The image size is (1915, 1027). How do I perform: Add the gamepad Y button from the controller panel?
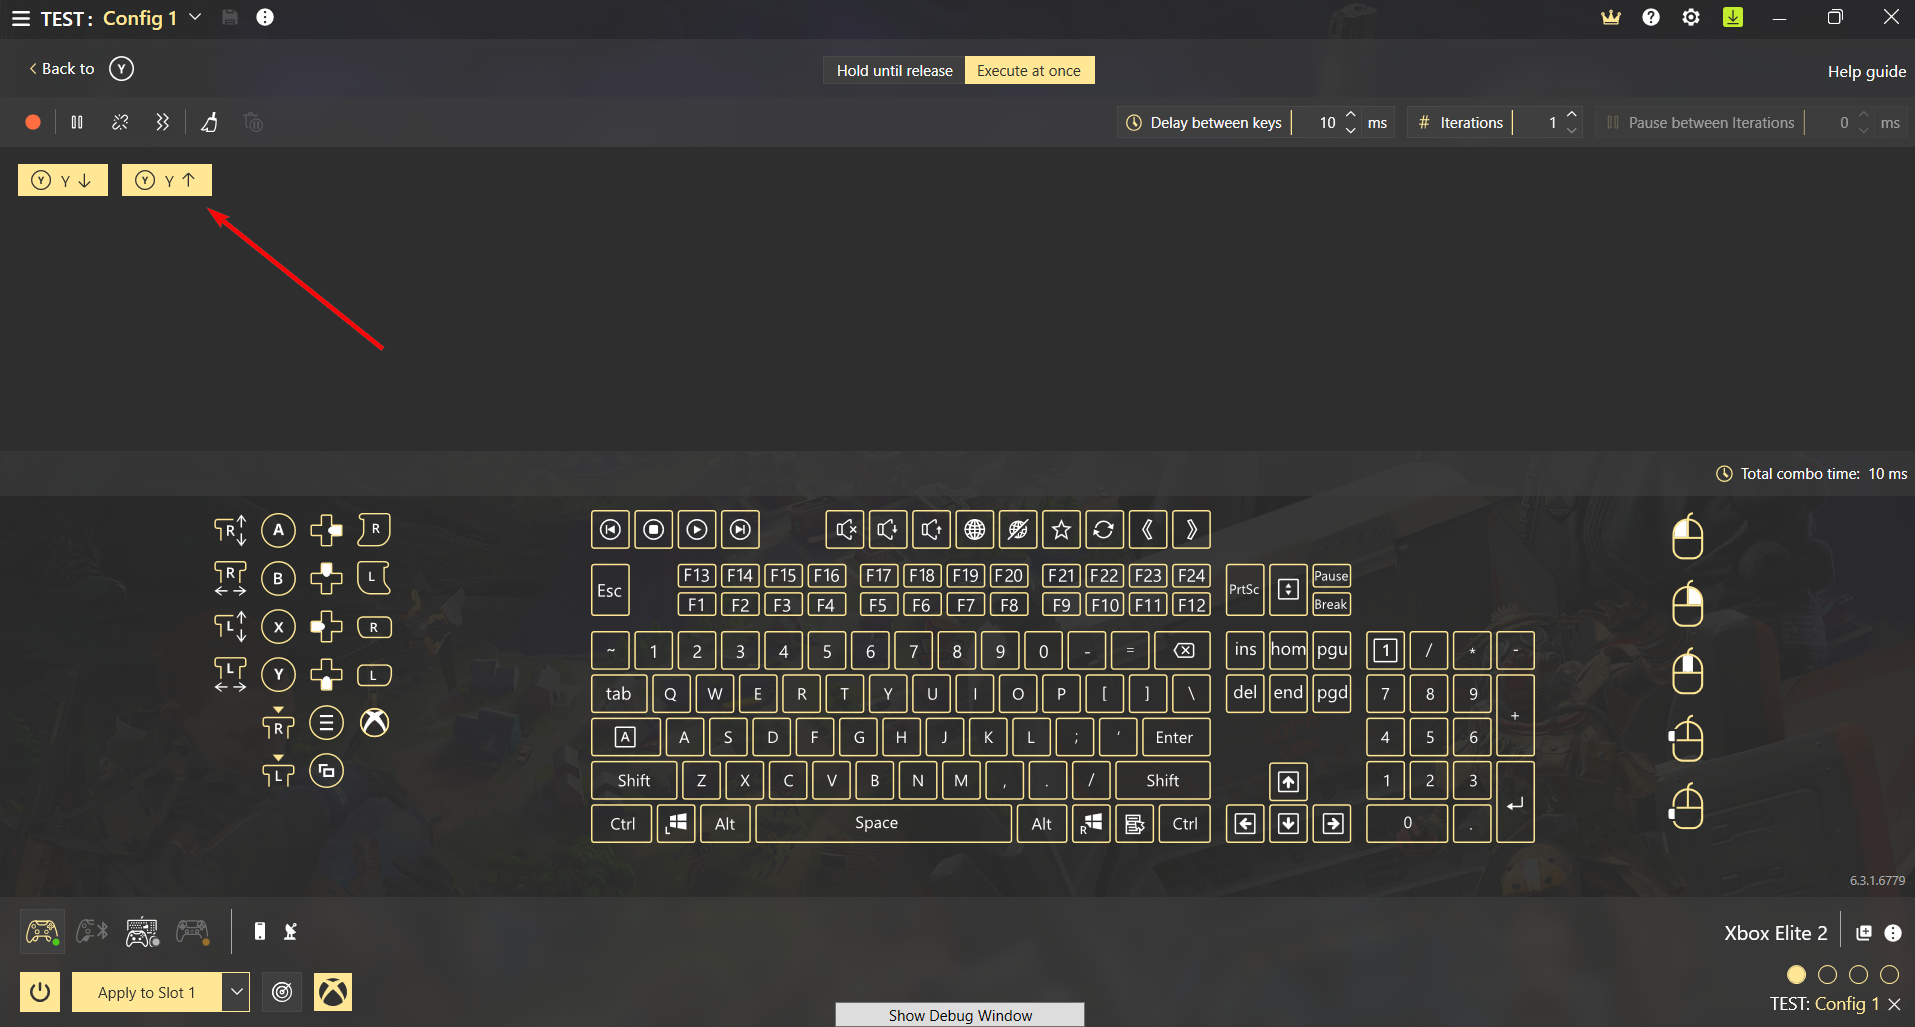tap(278, 675)
